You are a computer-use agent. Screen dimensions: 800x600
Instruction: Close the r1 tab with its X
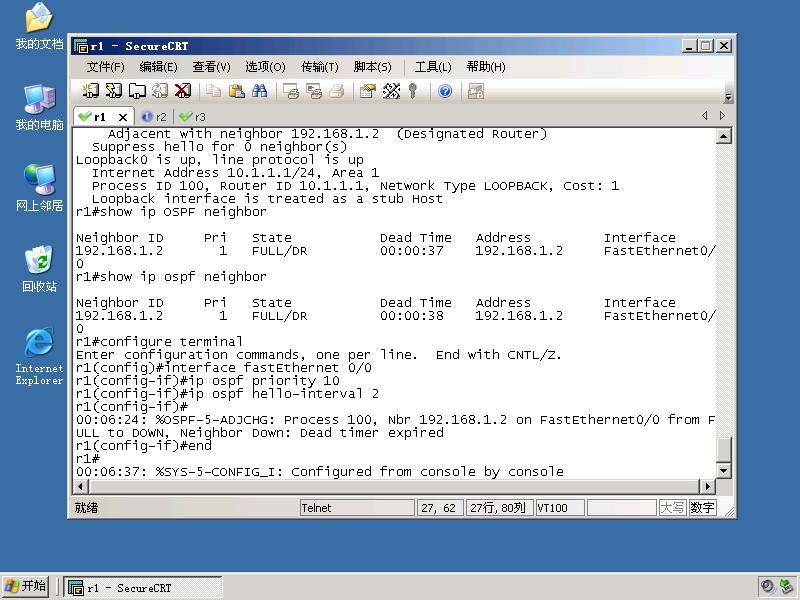(122, 117)
